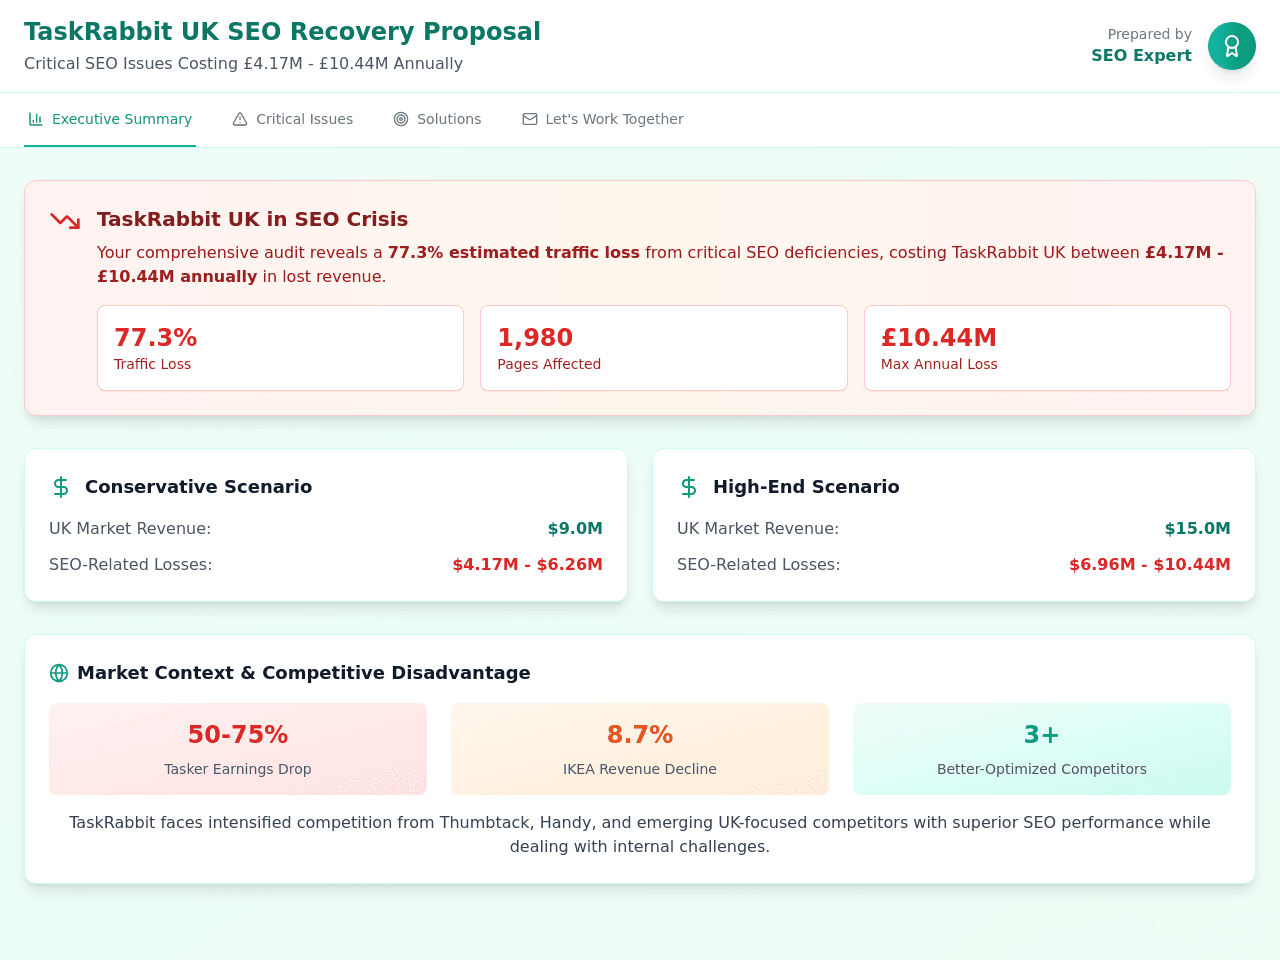Click the TaskRabbit UK SEO Recovery Proposal title
Viewport: 1280px width, 960px height.
coord(282,32)
